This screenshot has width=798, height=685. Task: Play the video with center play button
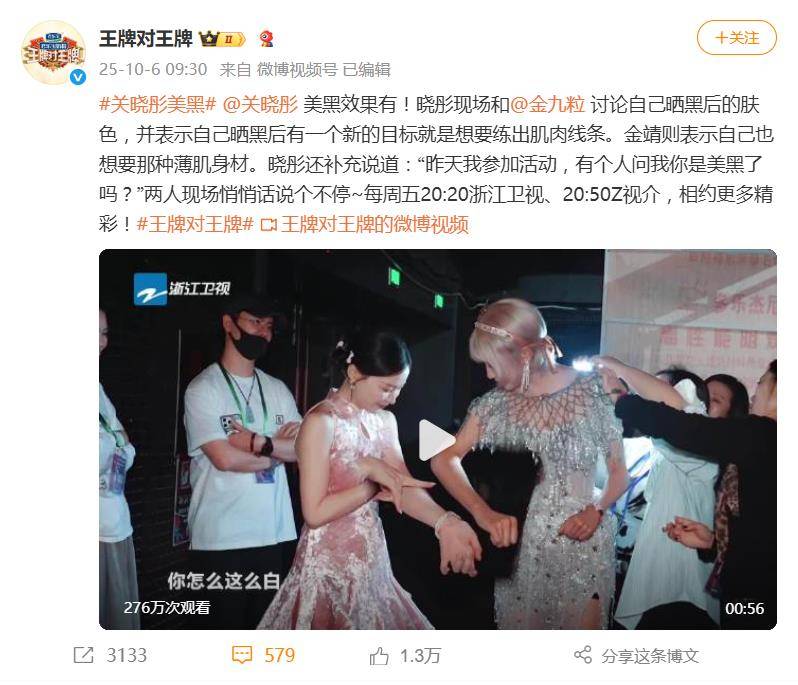[437, 440]
